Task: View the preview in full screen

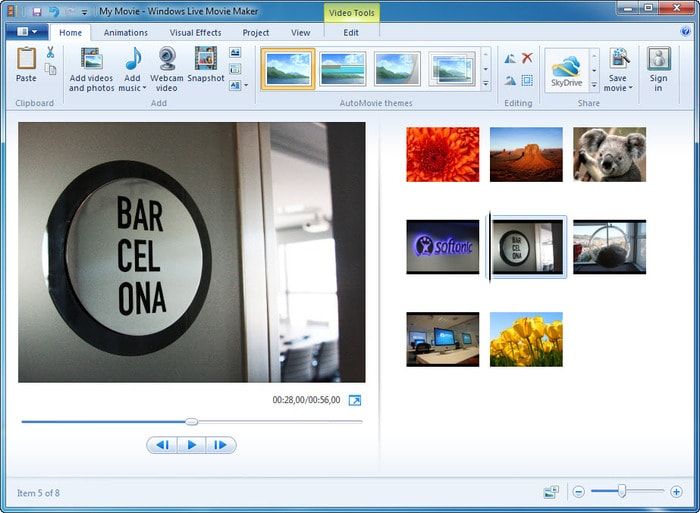Action: point(355,400)
